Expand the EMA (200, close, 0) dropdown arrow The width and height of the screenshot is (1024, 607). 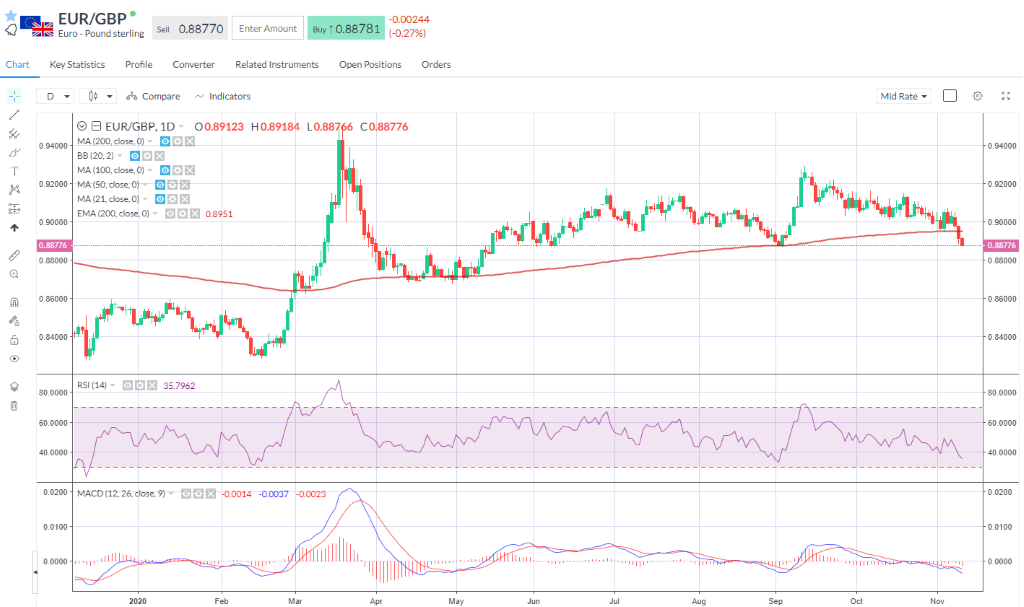pos(155,214)
